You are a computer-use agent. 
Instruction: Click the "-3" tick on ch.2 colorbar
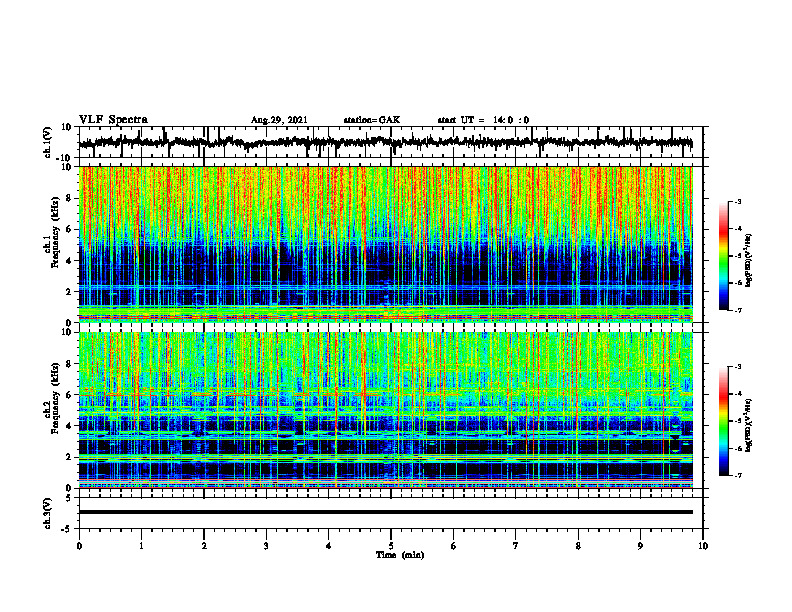737,367
